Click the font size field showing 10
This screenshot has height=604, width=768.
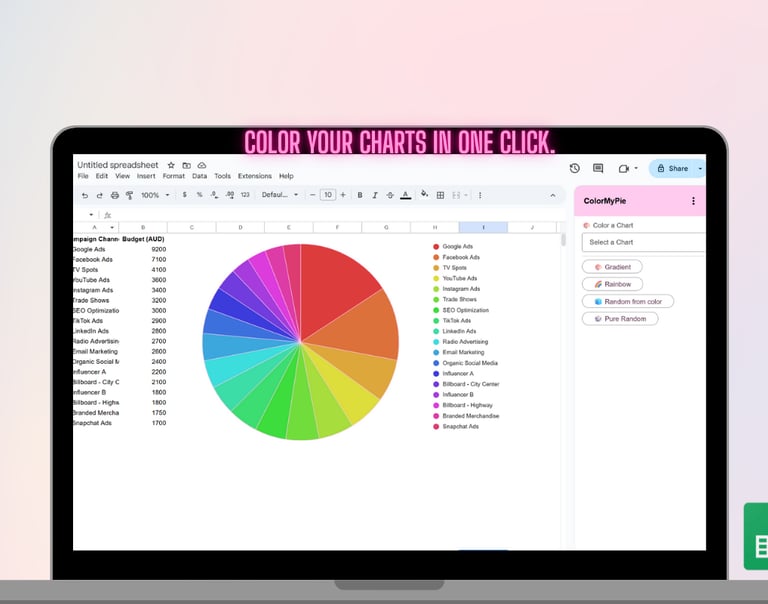[x=328, y=195]
